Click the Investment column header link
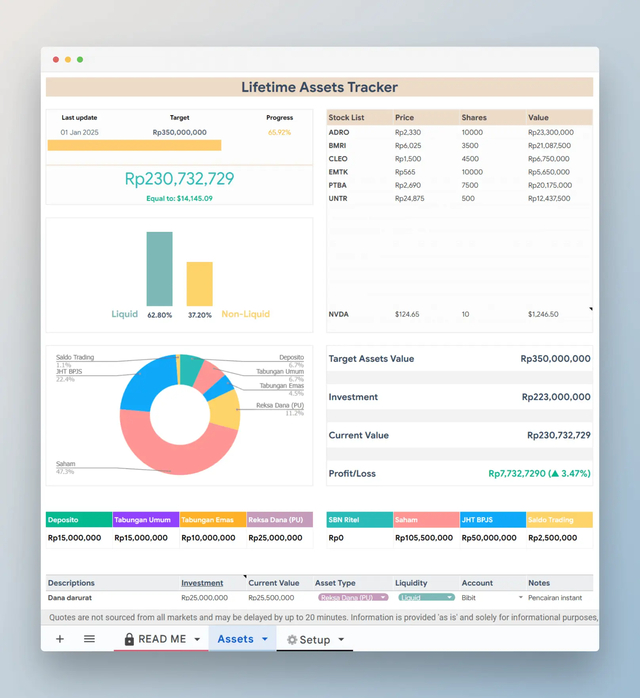640x698 pixels. (202, 583)
